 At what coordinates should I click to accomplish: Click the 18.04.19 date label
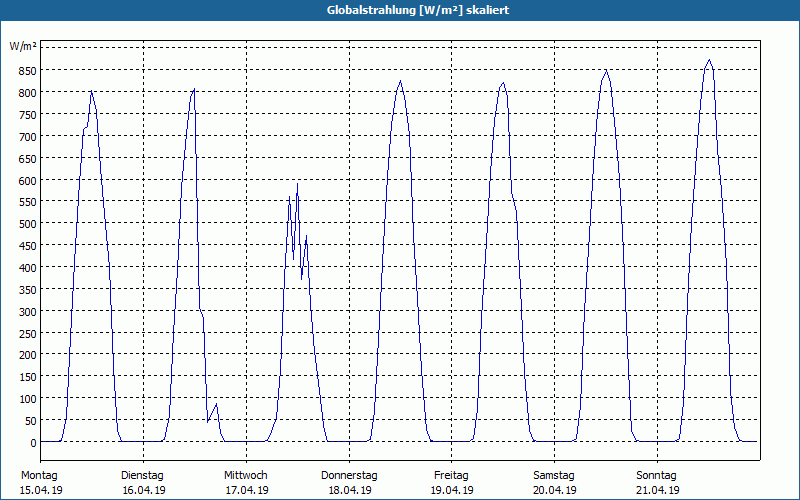pyautogui.click(x=349, y=490)
